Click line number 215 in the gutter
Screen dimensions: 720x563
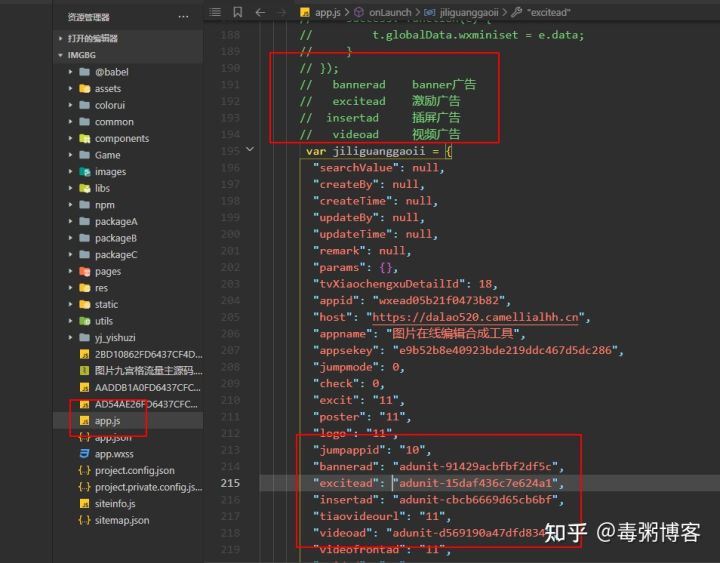pos(230,483)
